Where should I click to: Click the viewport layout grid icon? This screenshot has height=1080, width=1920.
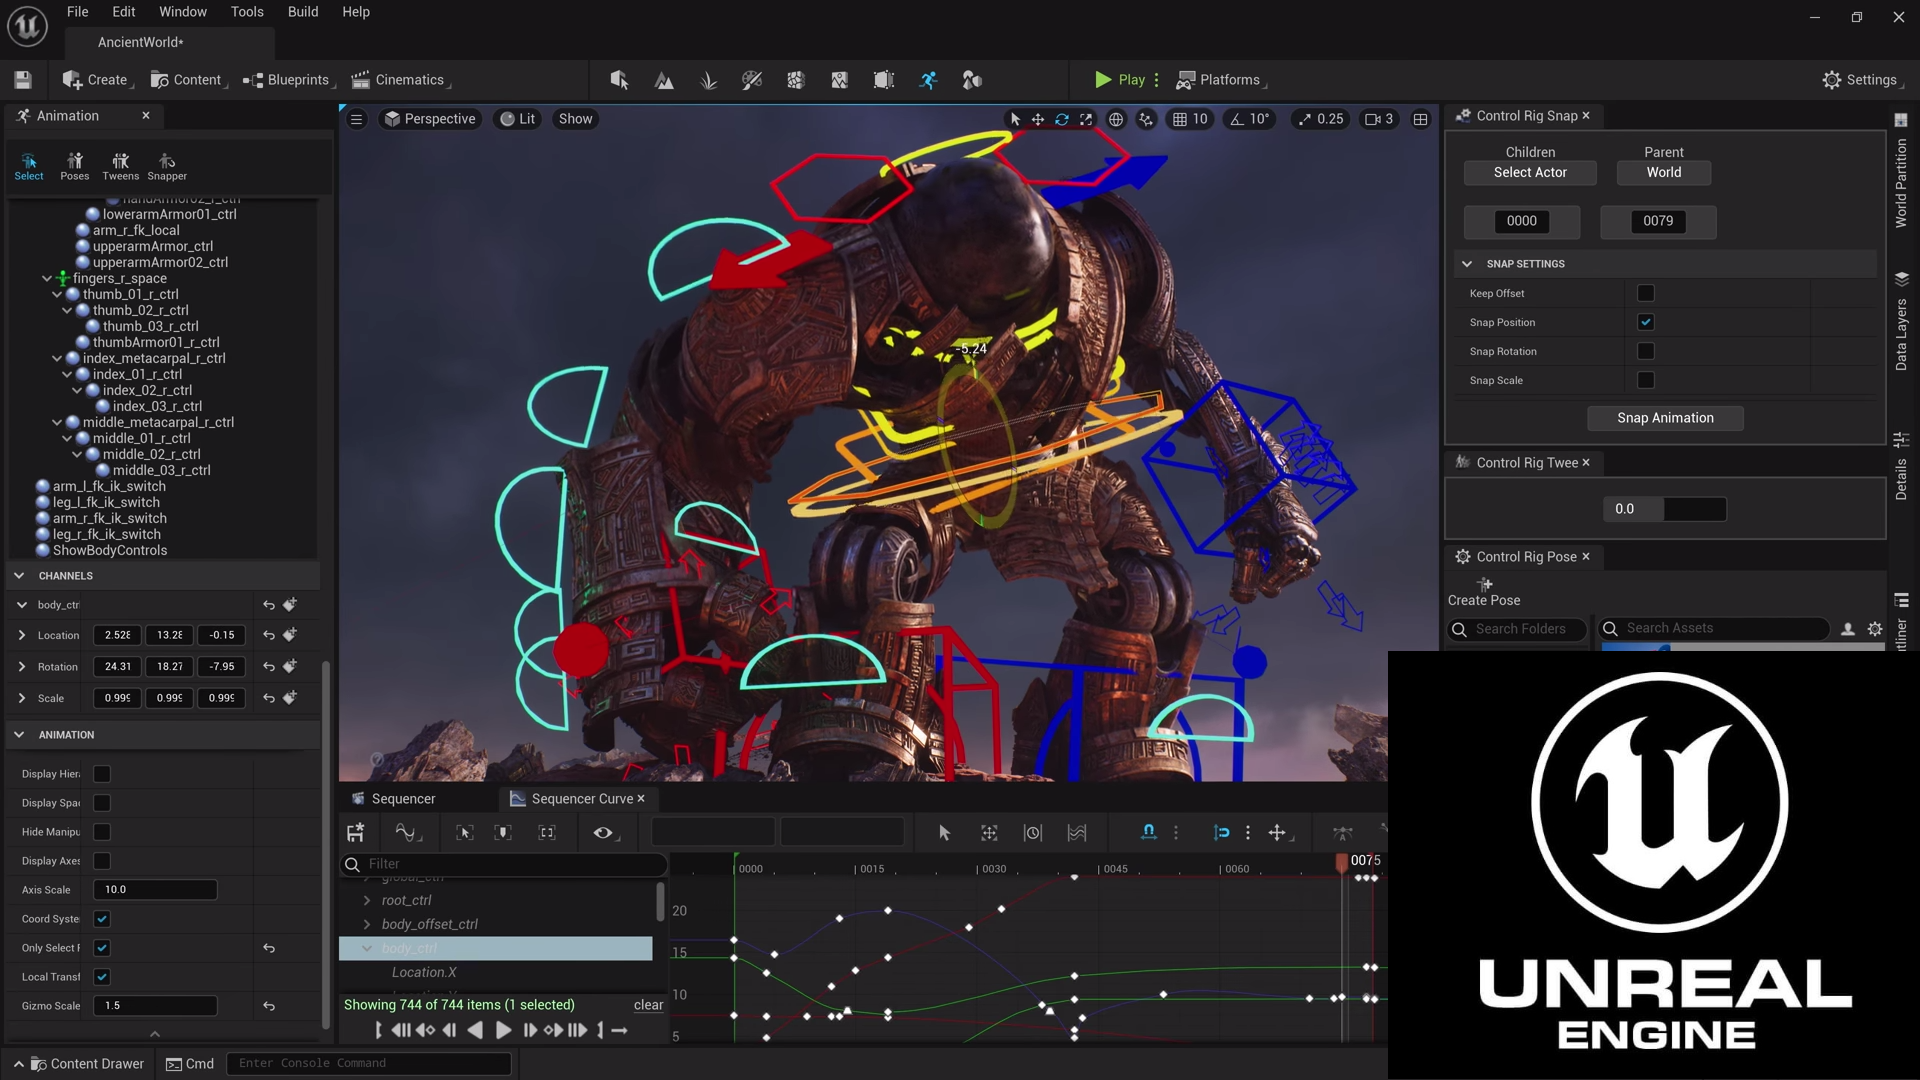coord(1420,119)
